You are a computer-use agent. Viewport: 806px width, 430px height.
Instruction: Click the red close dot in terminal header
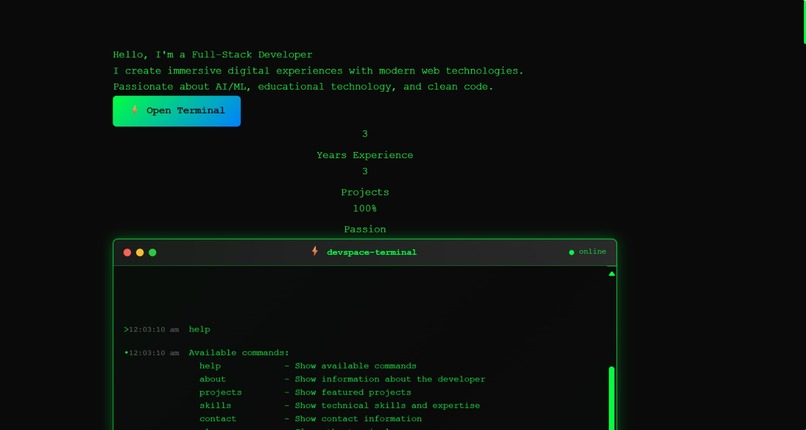(x=127, y=252)
